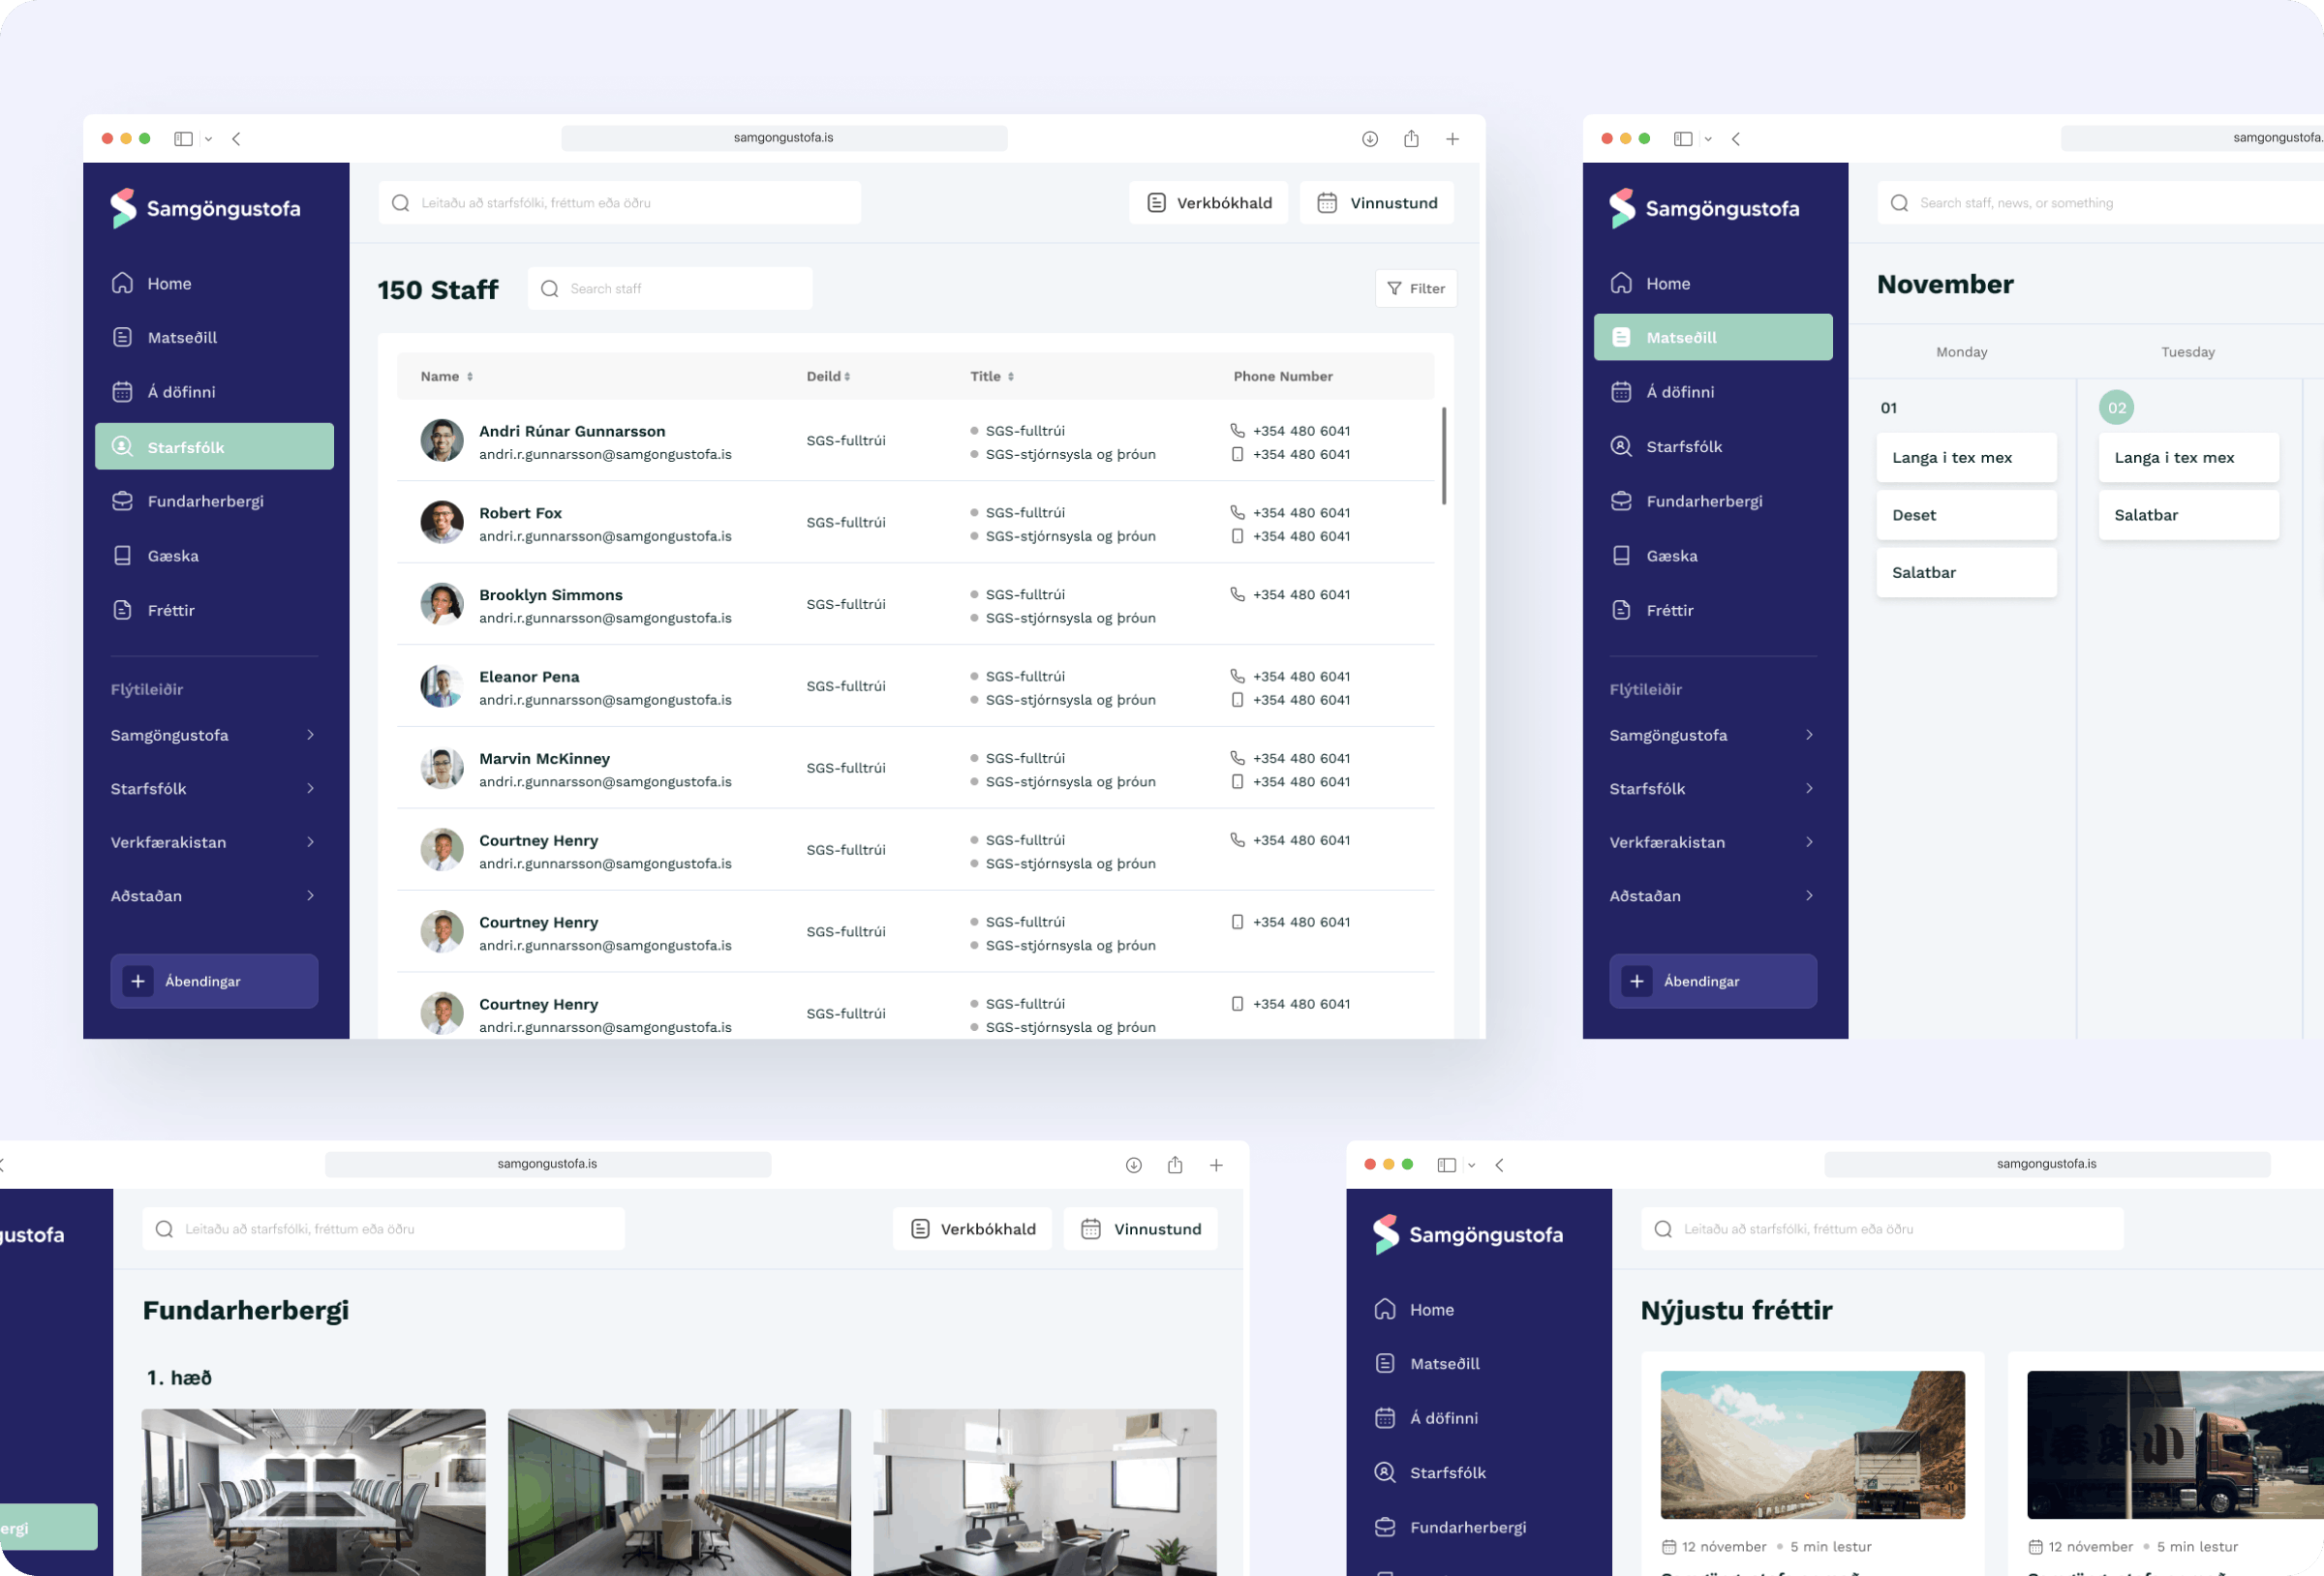Open a new tab with the plus icon in the staff window
The width and height of the screenshot is (2324, 1576).
point(1452,139)
